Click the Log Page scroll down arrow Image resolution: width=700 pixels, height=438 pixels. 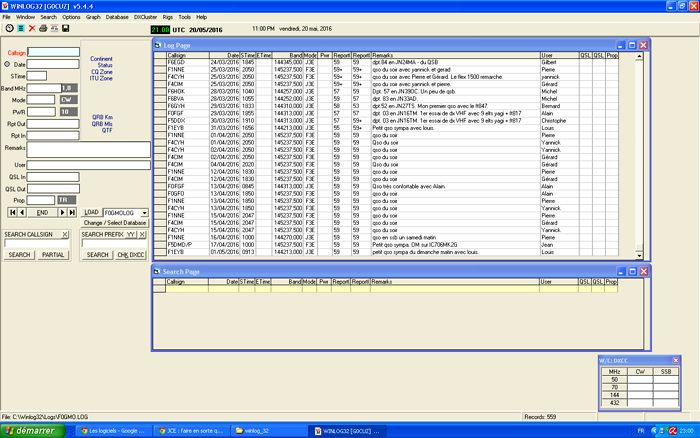pyautogui.click(x=639, y=256)
